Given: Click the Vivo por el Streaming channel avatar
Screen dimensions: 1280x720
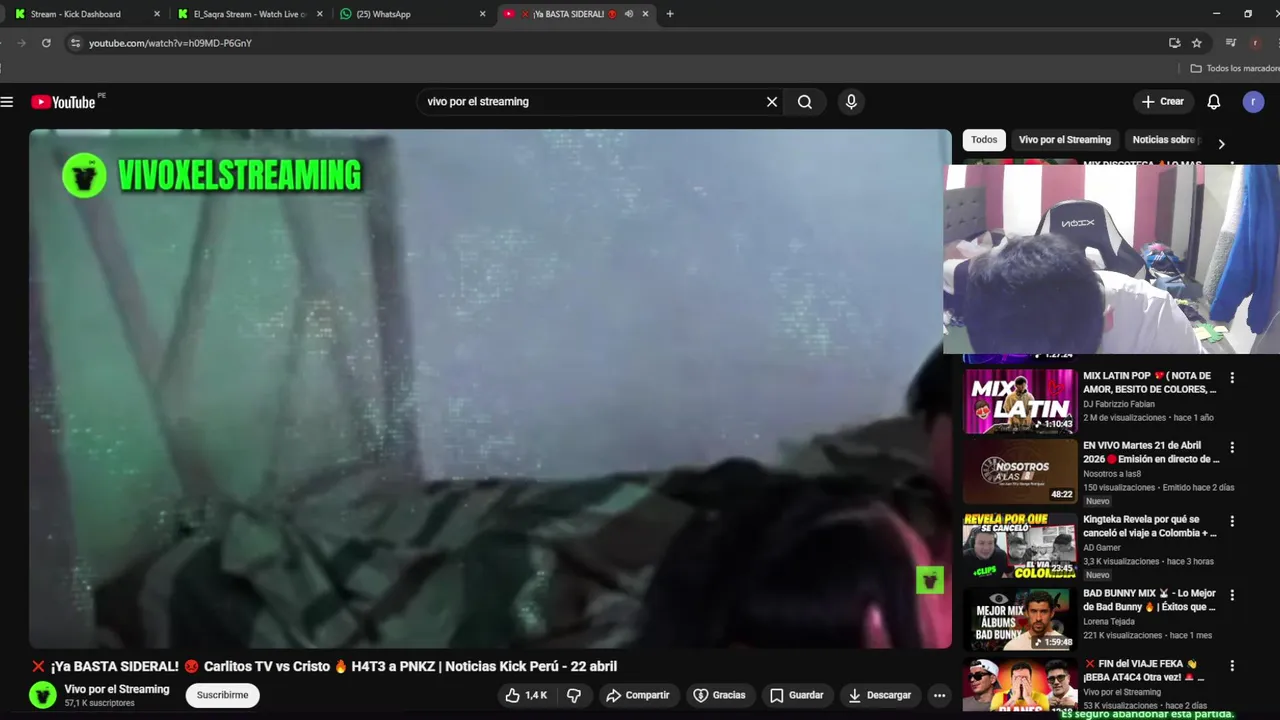Looking at the screenshot, I should click(42, 695).
